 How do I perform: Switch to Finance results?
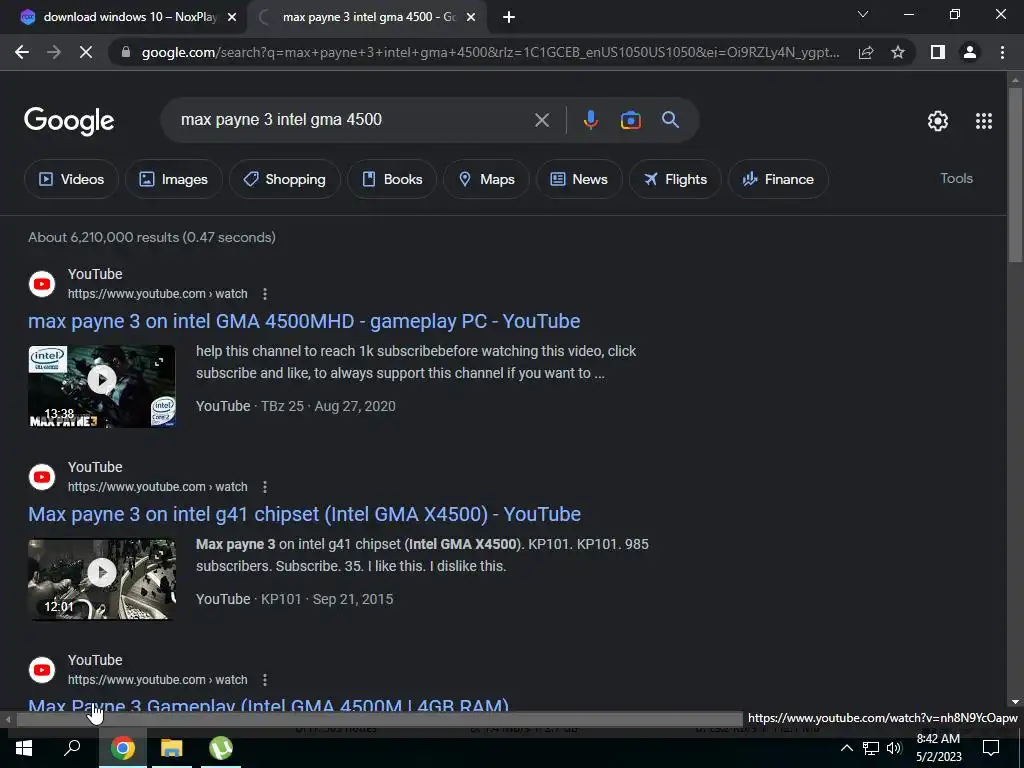[x=778, y=179]
